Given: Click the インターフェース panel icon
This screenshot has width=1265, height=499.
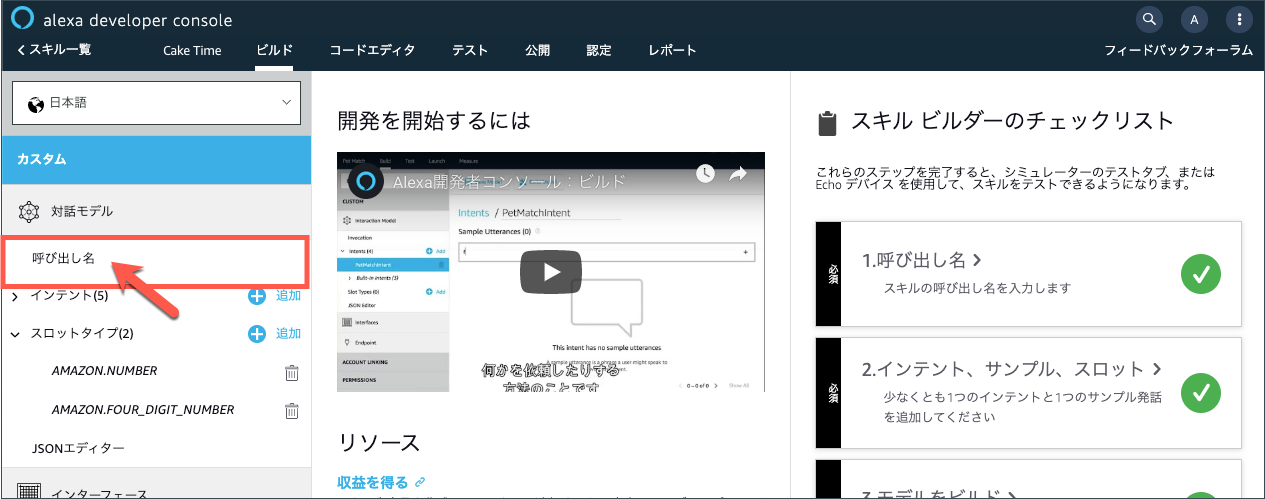Looking at the screenshot, I should pyautogui.click(x=29, y=492).
